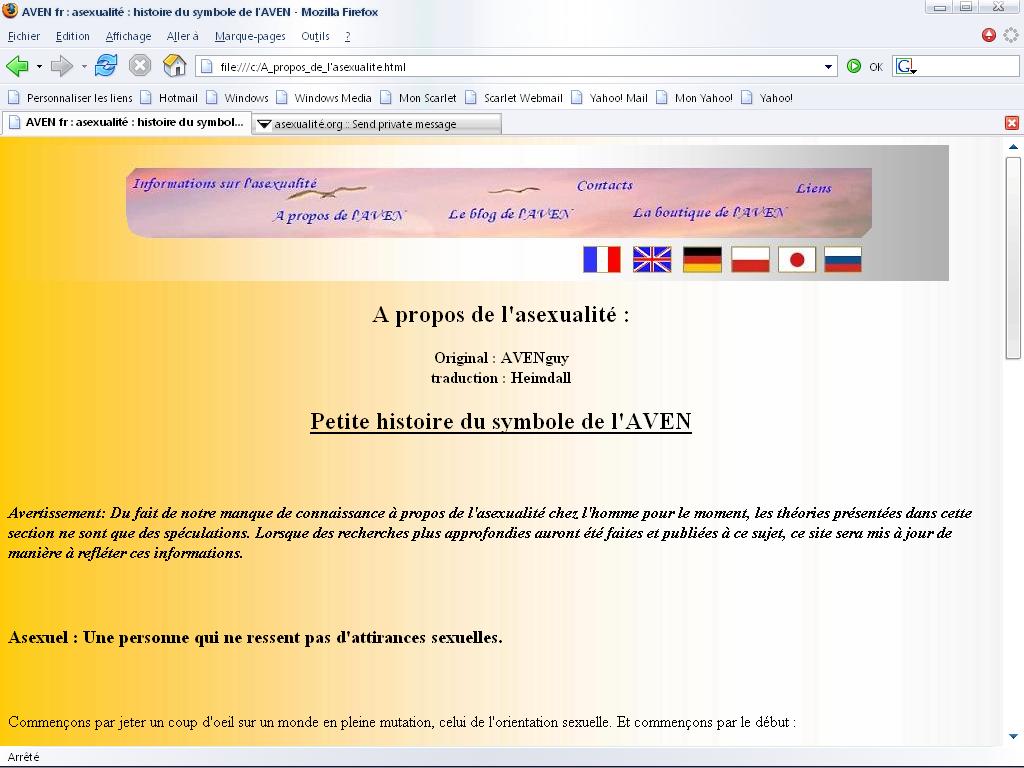Click the vertical scrollbar thumb
Screen dimensions: 1024x768
pyautogui.click(x=1013, y=257)
